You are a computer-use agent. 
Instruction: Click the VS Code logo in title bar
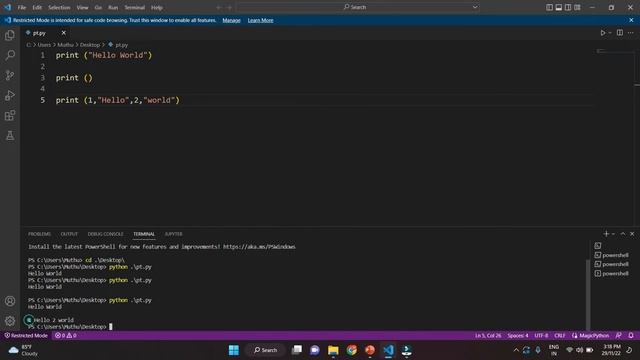(x=8, y=7)
